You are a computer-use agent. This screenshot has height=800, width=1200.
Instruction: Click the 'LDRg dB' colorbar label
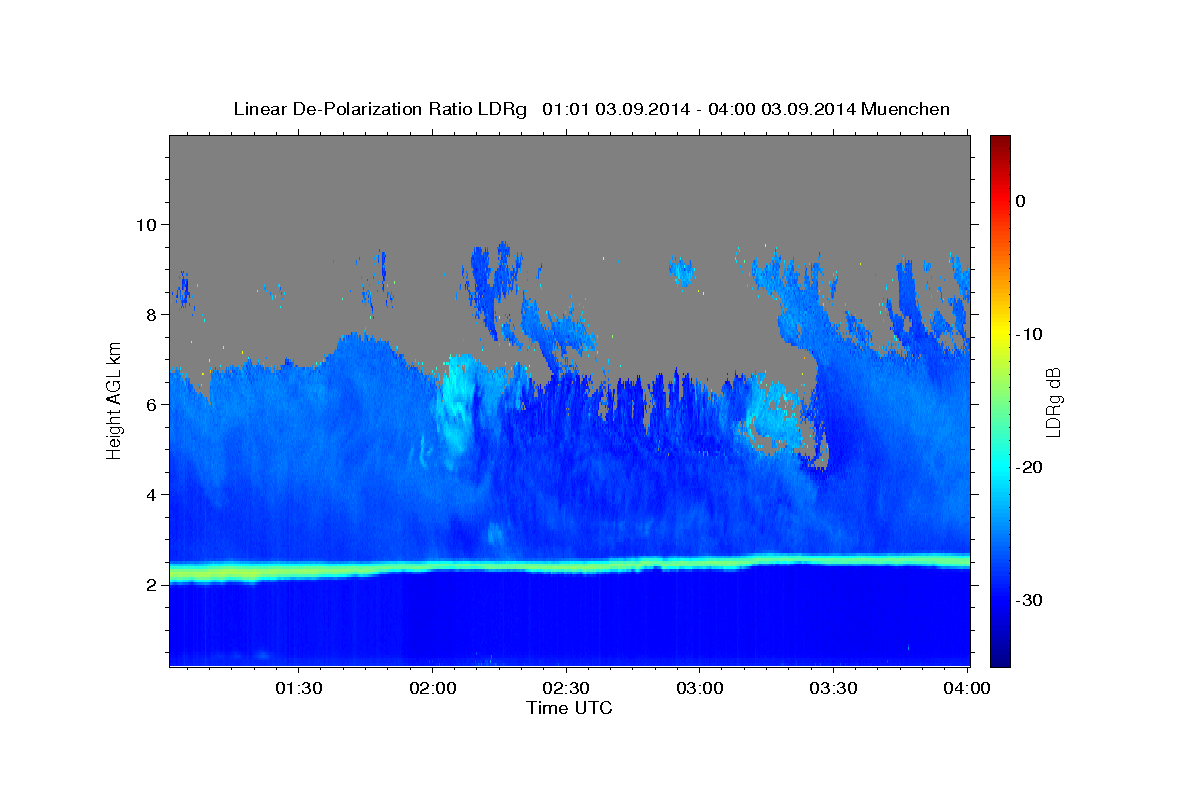(1052, 400)
